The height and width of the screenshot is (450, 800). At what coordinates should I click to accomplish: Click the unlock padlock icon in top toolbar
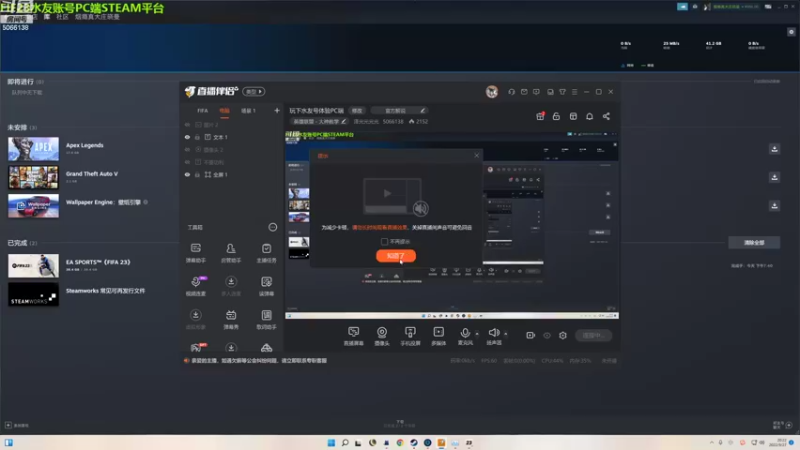556,116
